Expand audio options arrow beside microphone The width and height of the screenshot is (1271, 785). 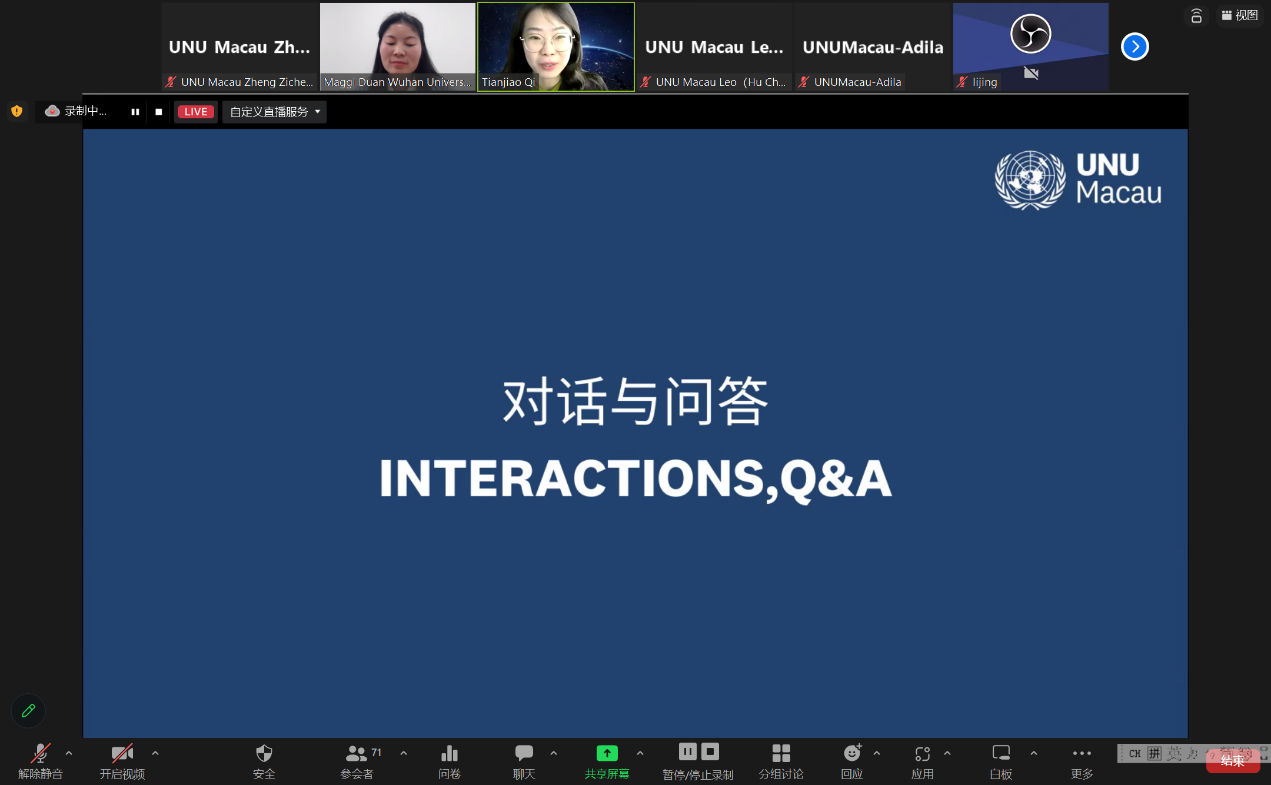click(x=69, y=753)
